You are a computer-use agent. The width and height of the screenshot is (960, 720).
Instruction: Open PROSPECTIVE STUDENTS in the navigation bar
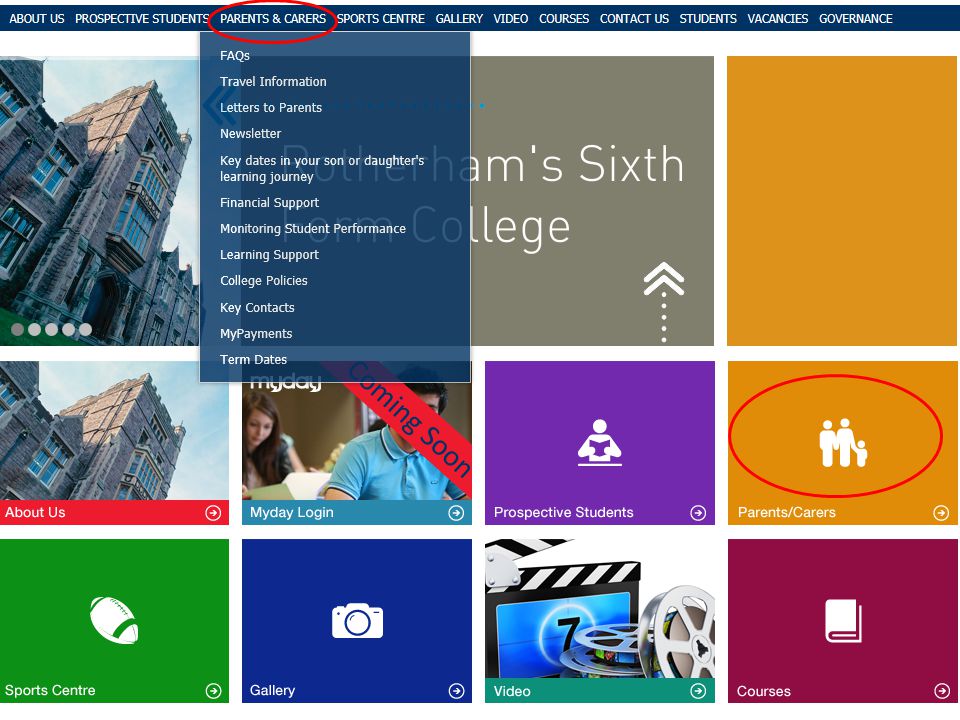tap(142, 19)
